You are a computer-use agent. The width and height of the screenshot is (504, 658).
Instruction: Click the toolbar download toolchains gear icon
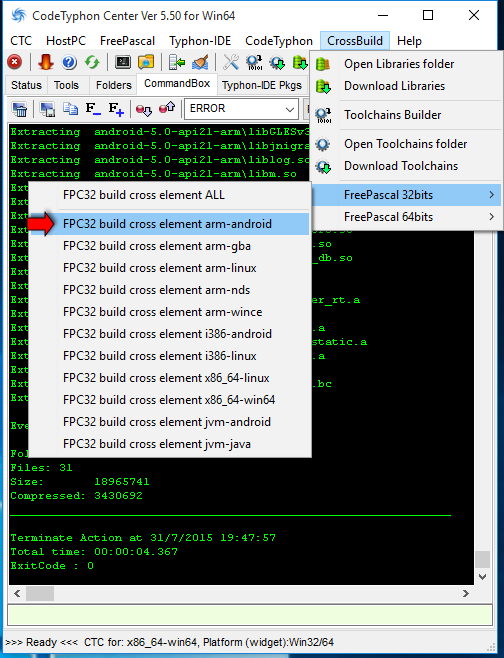[277, 63]
